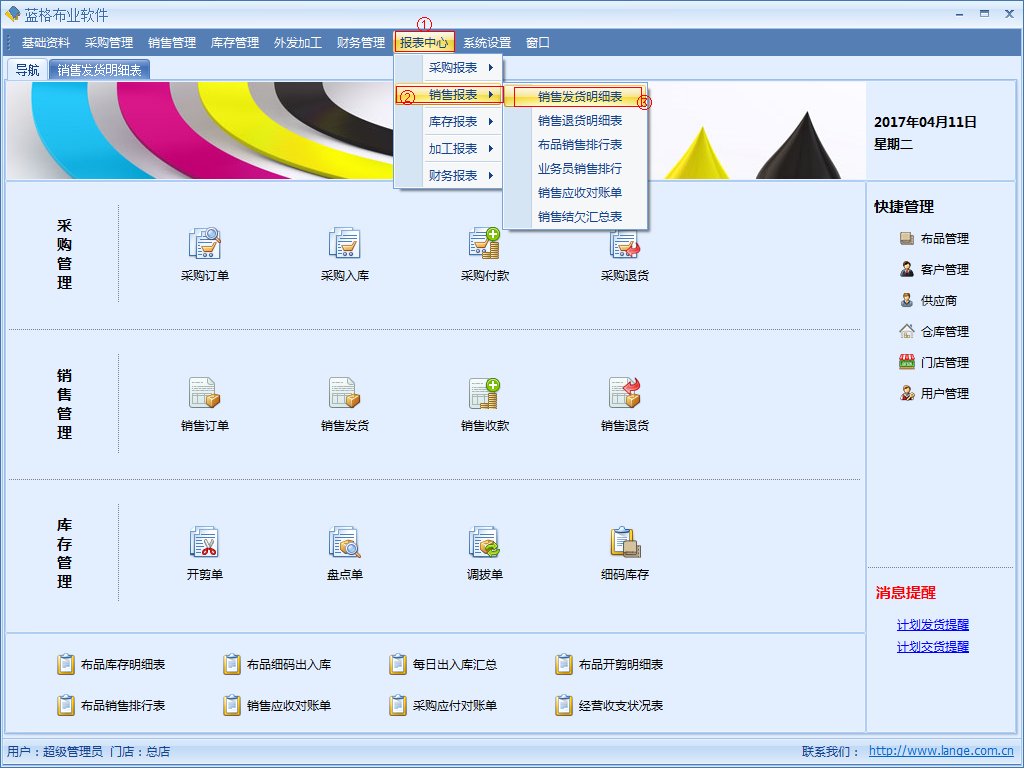Viewport: 1024px width, 768px height.
Task: Open the 销售收款 sales receipt icon
Action: pyautogui.click(x=484, y=393)
